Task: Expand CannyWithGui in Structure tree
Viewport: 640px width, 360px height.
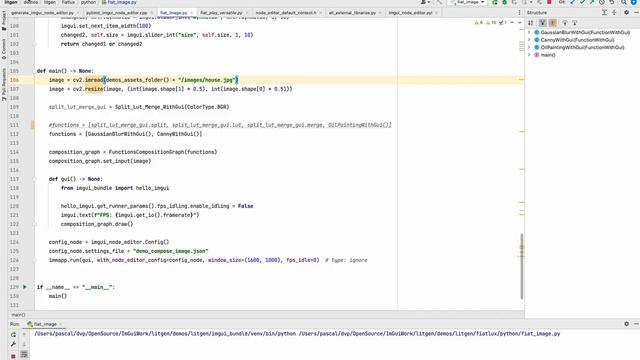Action: pyautogui.click(x=529, y=40)
